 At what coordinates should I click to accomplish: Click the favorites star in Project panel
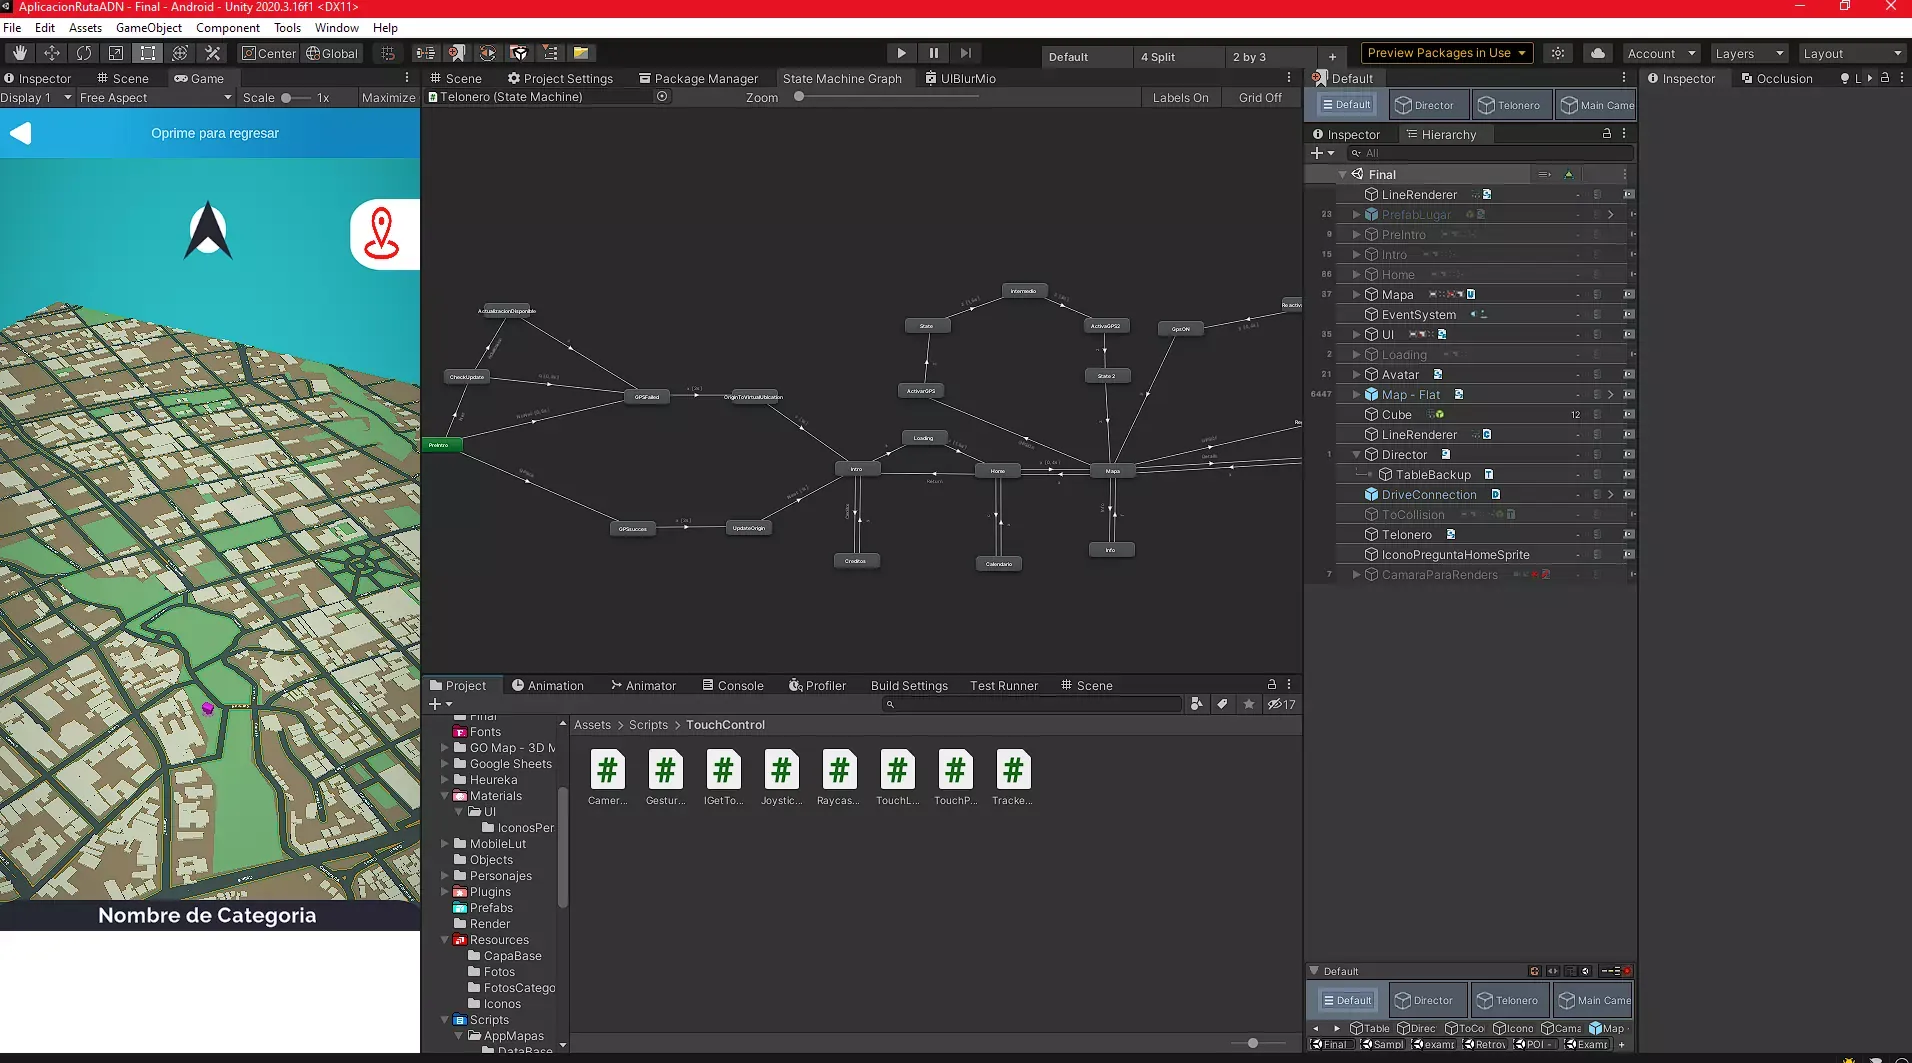click(x=1248, y=704)
